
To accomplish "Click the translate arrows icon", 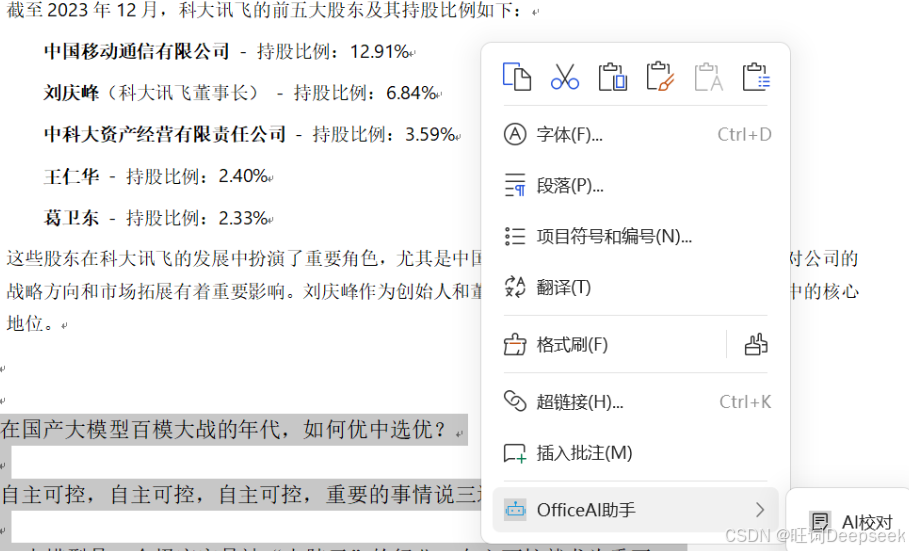I will pos(515,287).
